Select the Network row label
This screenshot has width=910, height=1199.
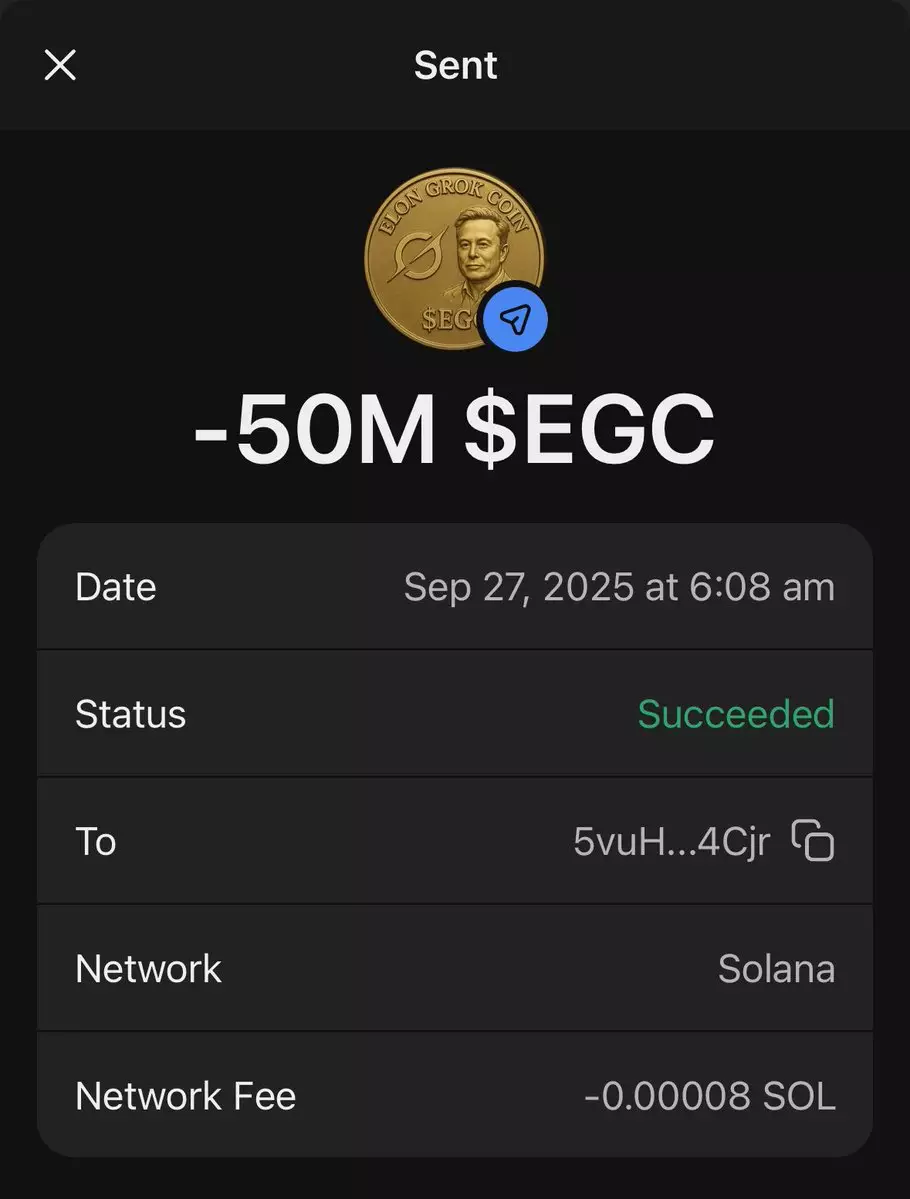[x=148, y=968]
